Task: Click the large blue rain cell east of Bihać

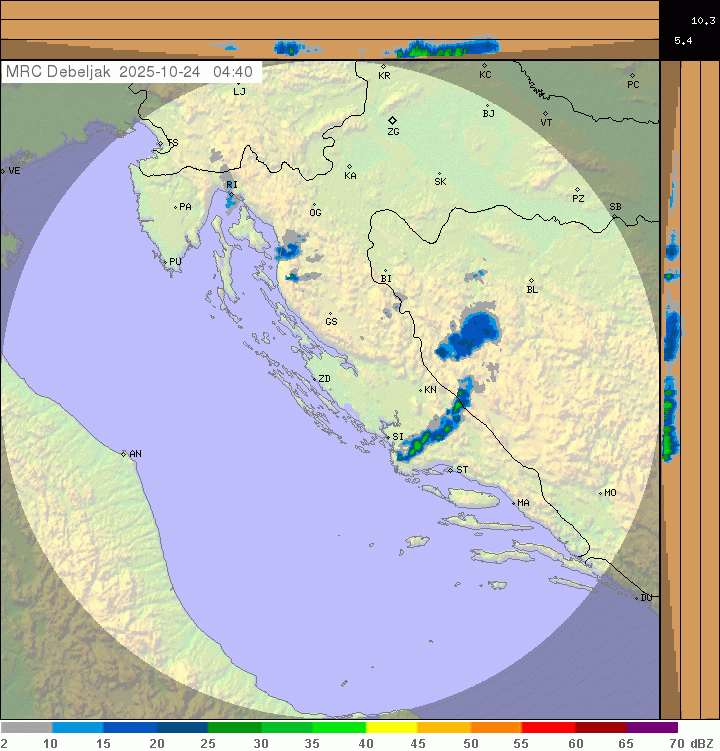Action: click(x=470, y=334)
